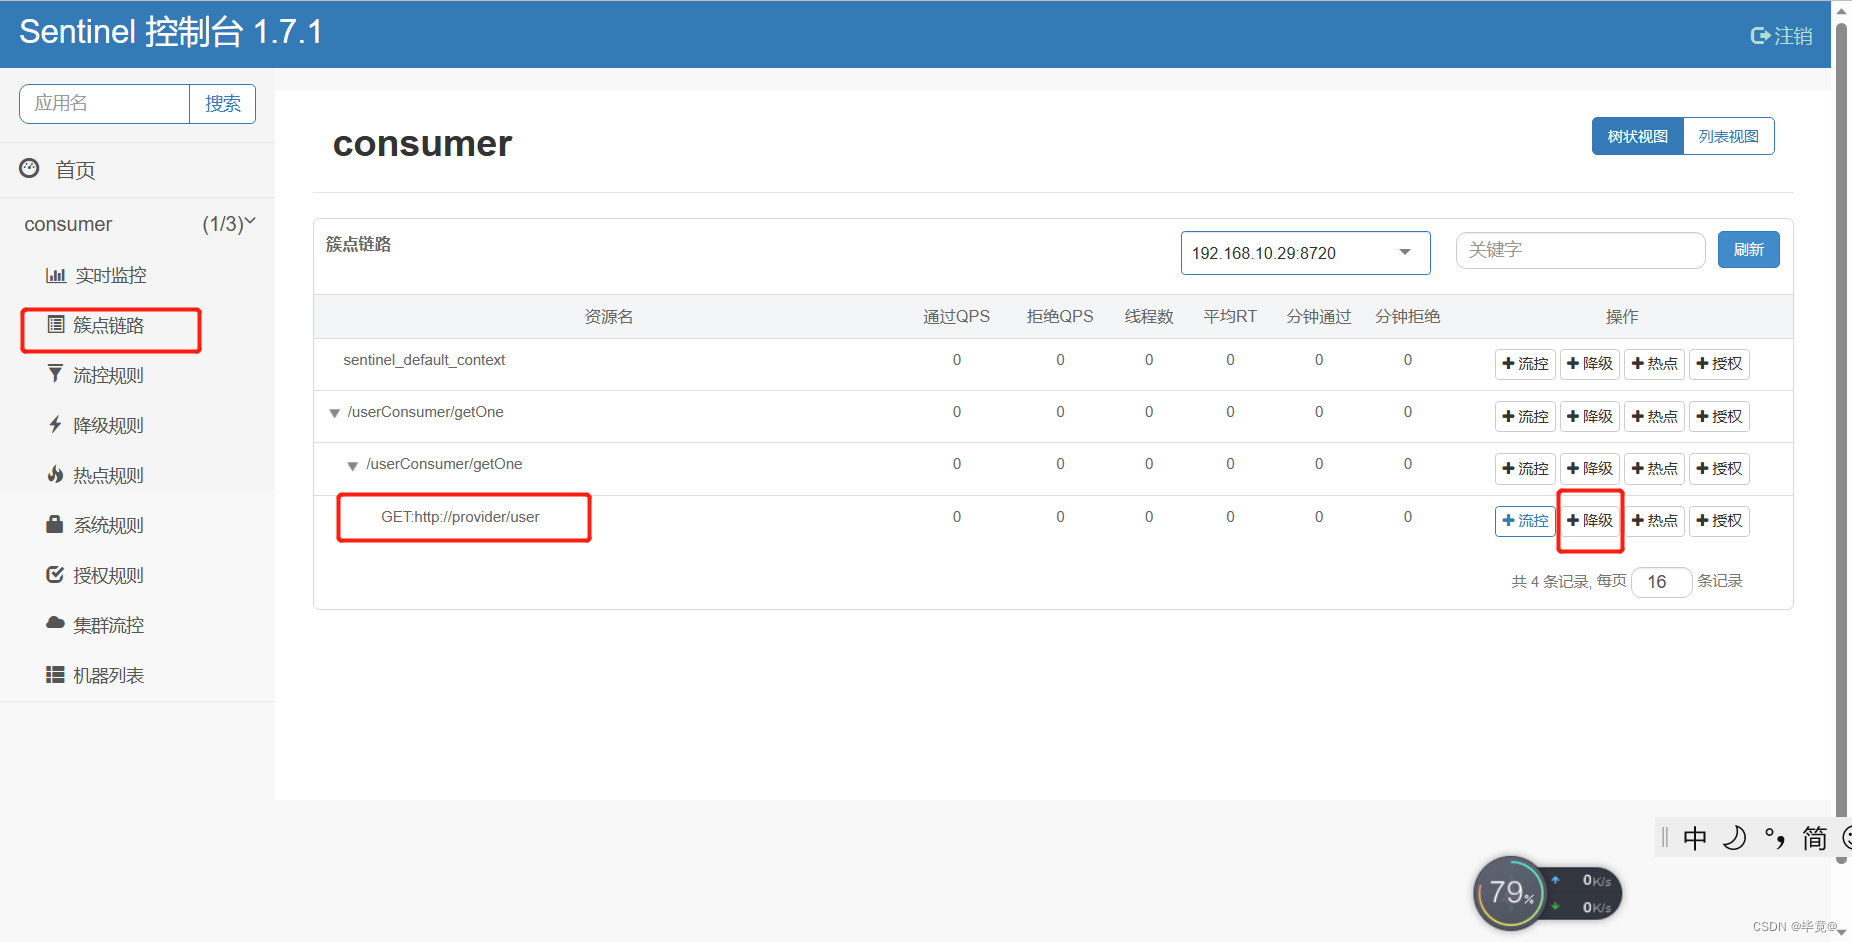
Task: Click the 资源名 column header
Action: pyautogui.click(x=609, y=317)
